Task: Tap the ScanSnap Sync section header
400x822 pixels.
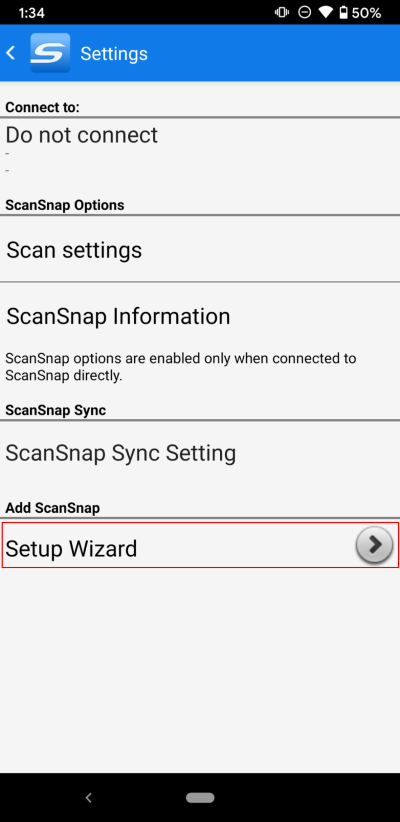Action: [x=56, y=410]
